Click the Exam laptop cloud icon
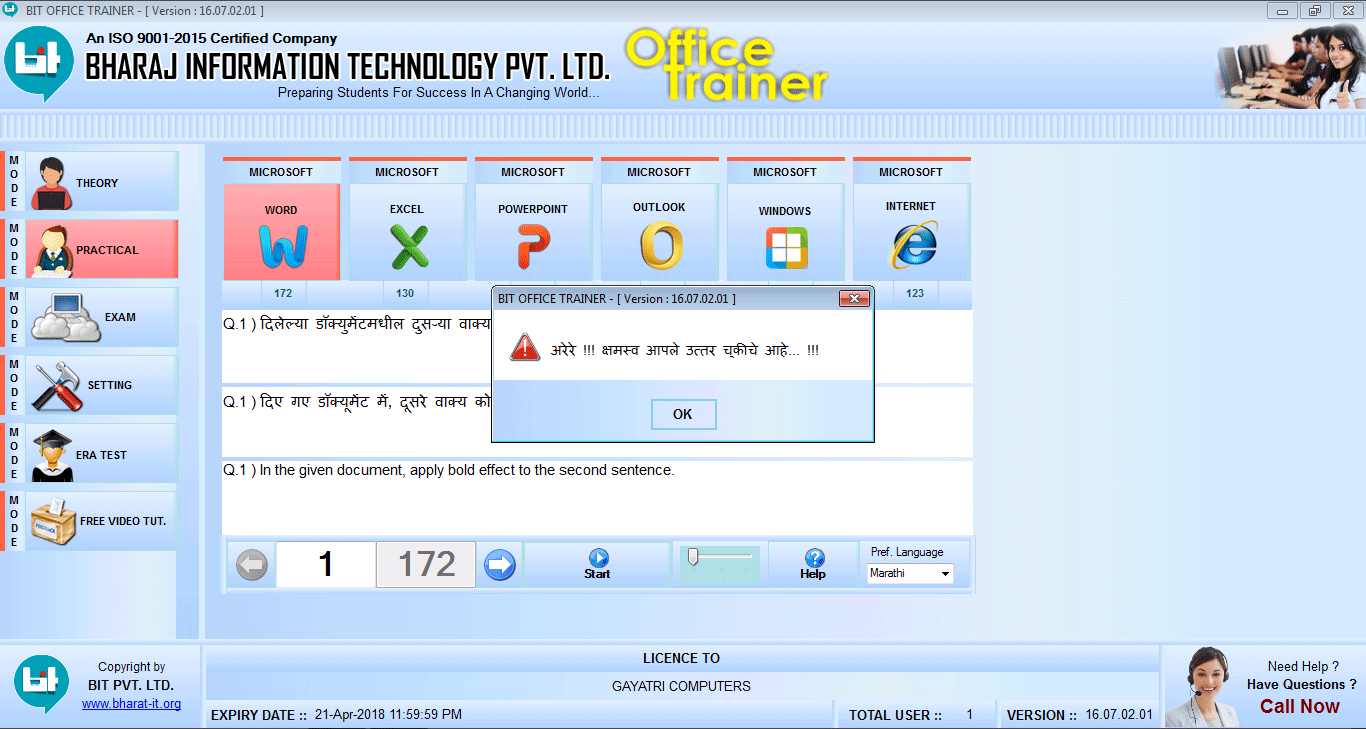 pyautogui.click(x=66, y=318)
